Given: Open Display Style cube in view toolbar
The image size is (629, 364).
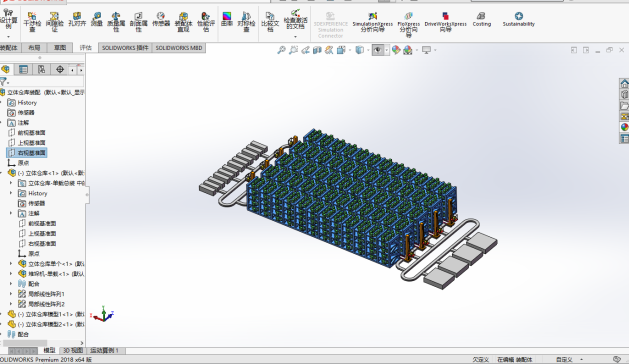Looking at the screenshot, I should point(360,50).
